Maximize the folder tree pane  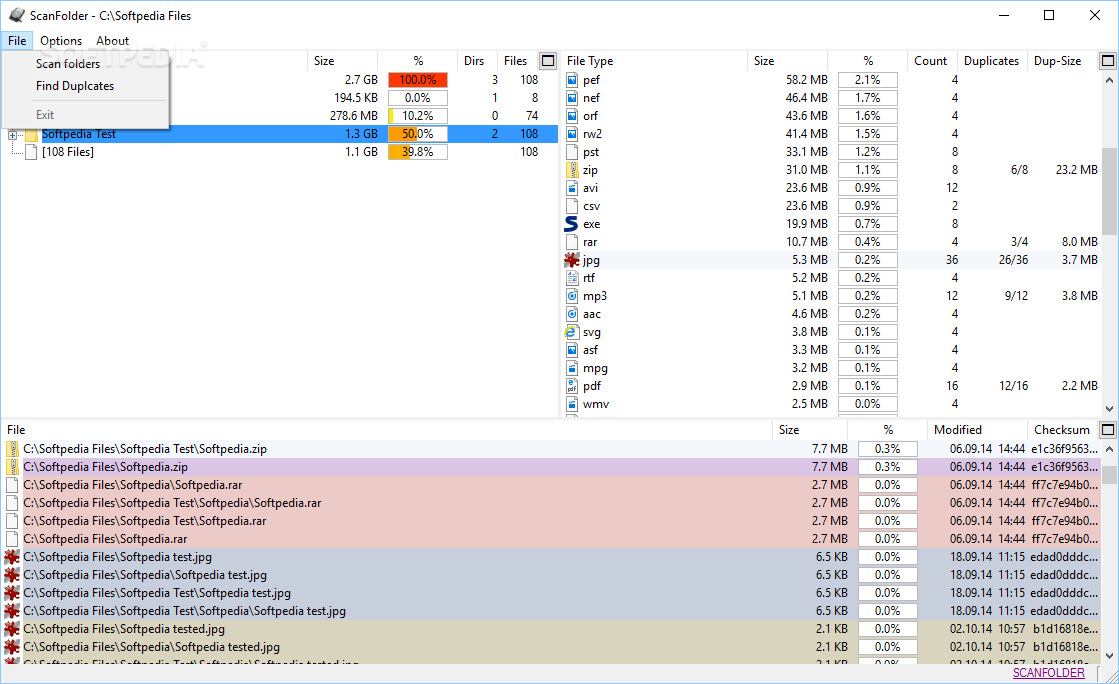548,61
